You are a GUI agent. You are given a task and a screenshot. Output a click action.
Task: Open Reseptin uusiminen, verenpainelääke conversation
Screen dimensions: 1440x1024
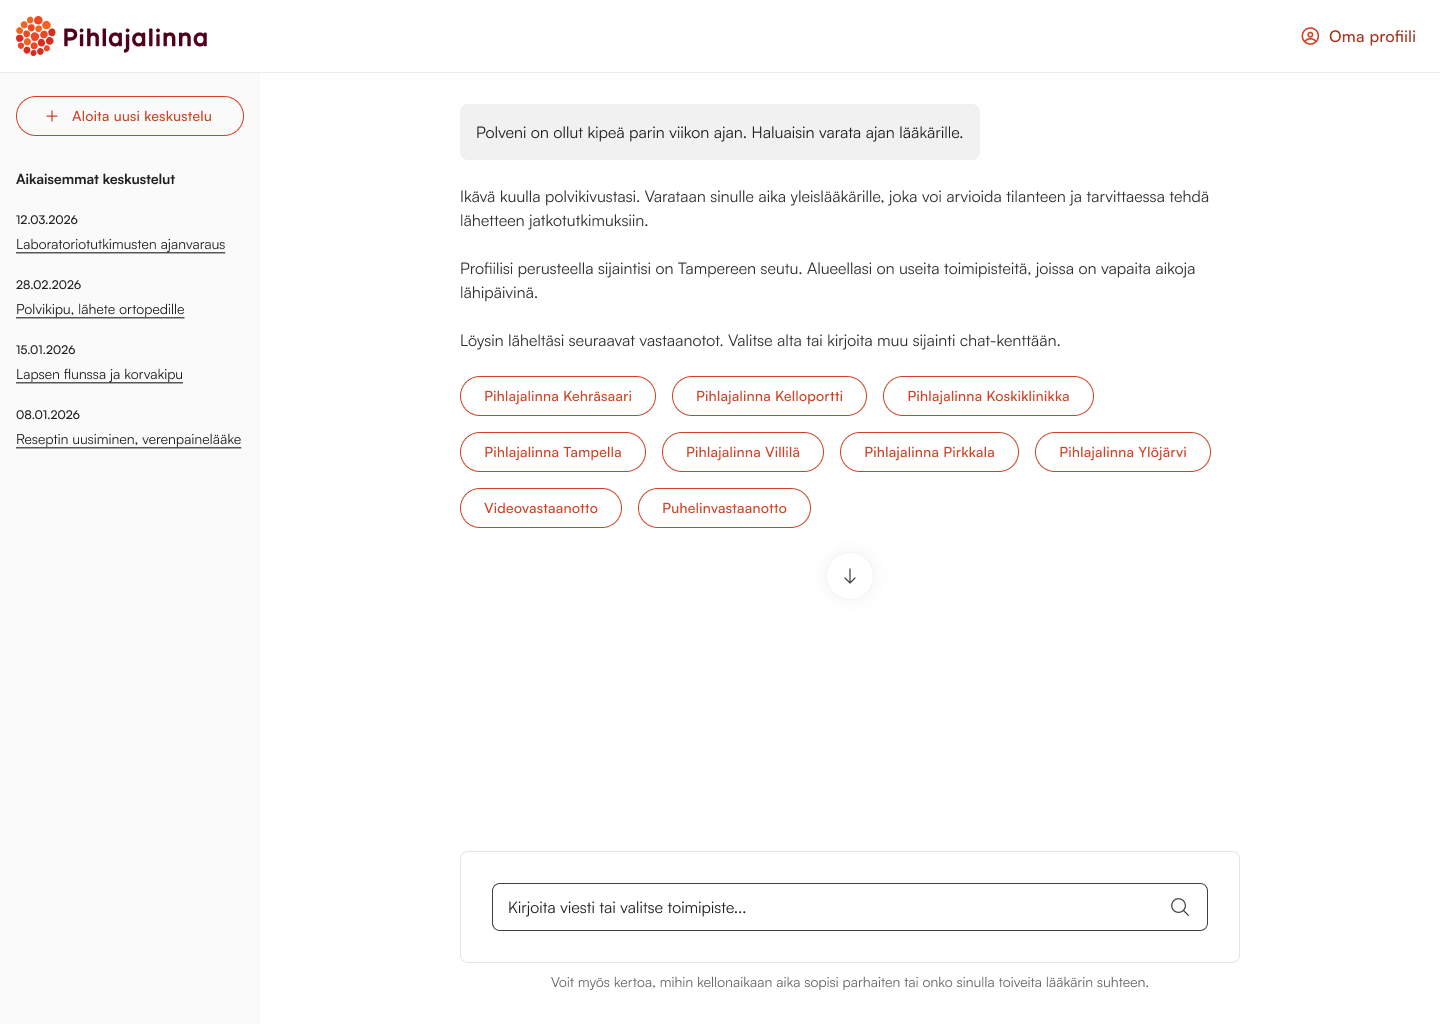pyautogui.click(x=128, y=439)
